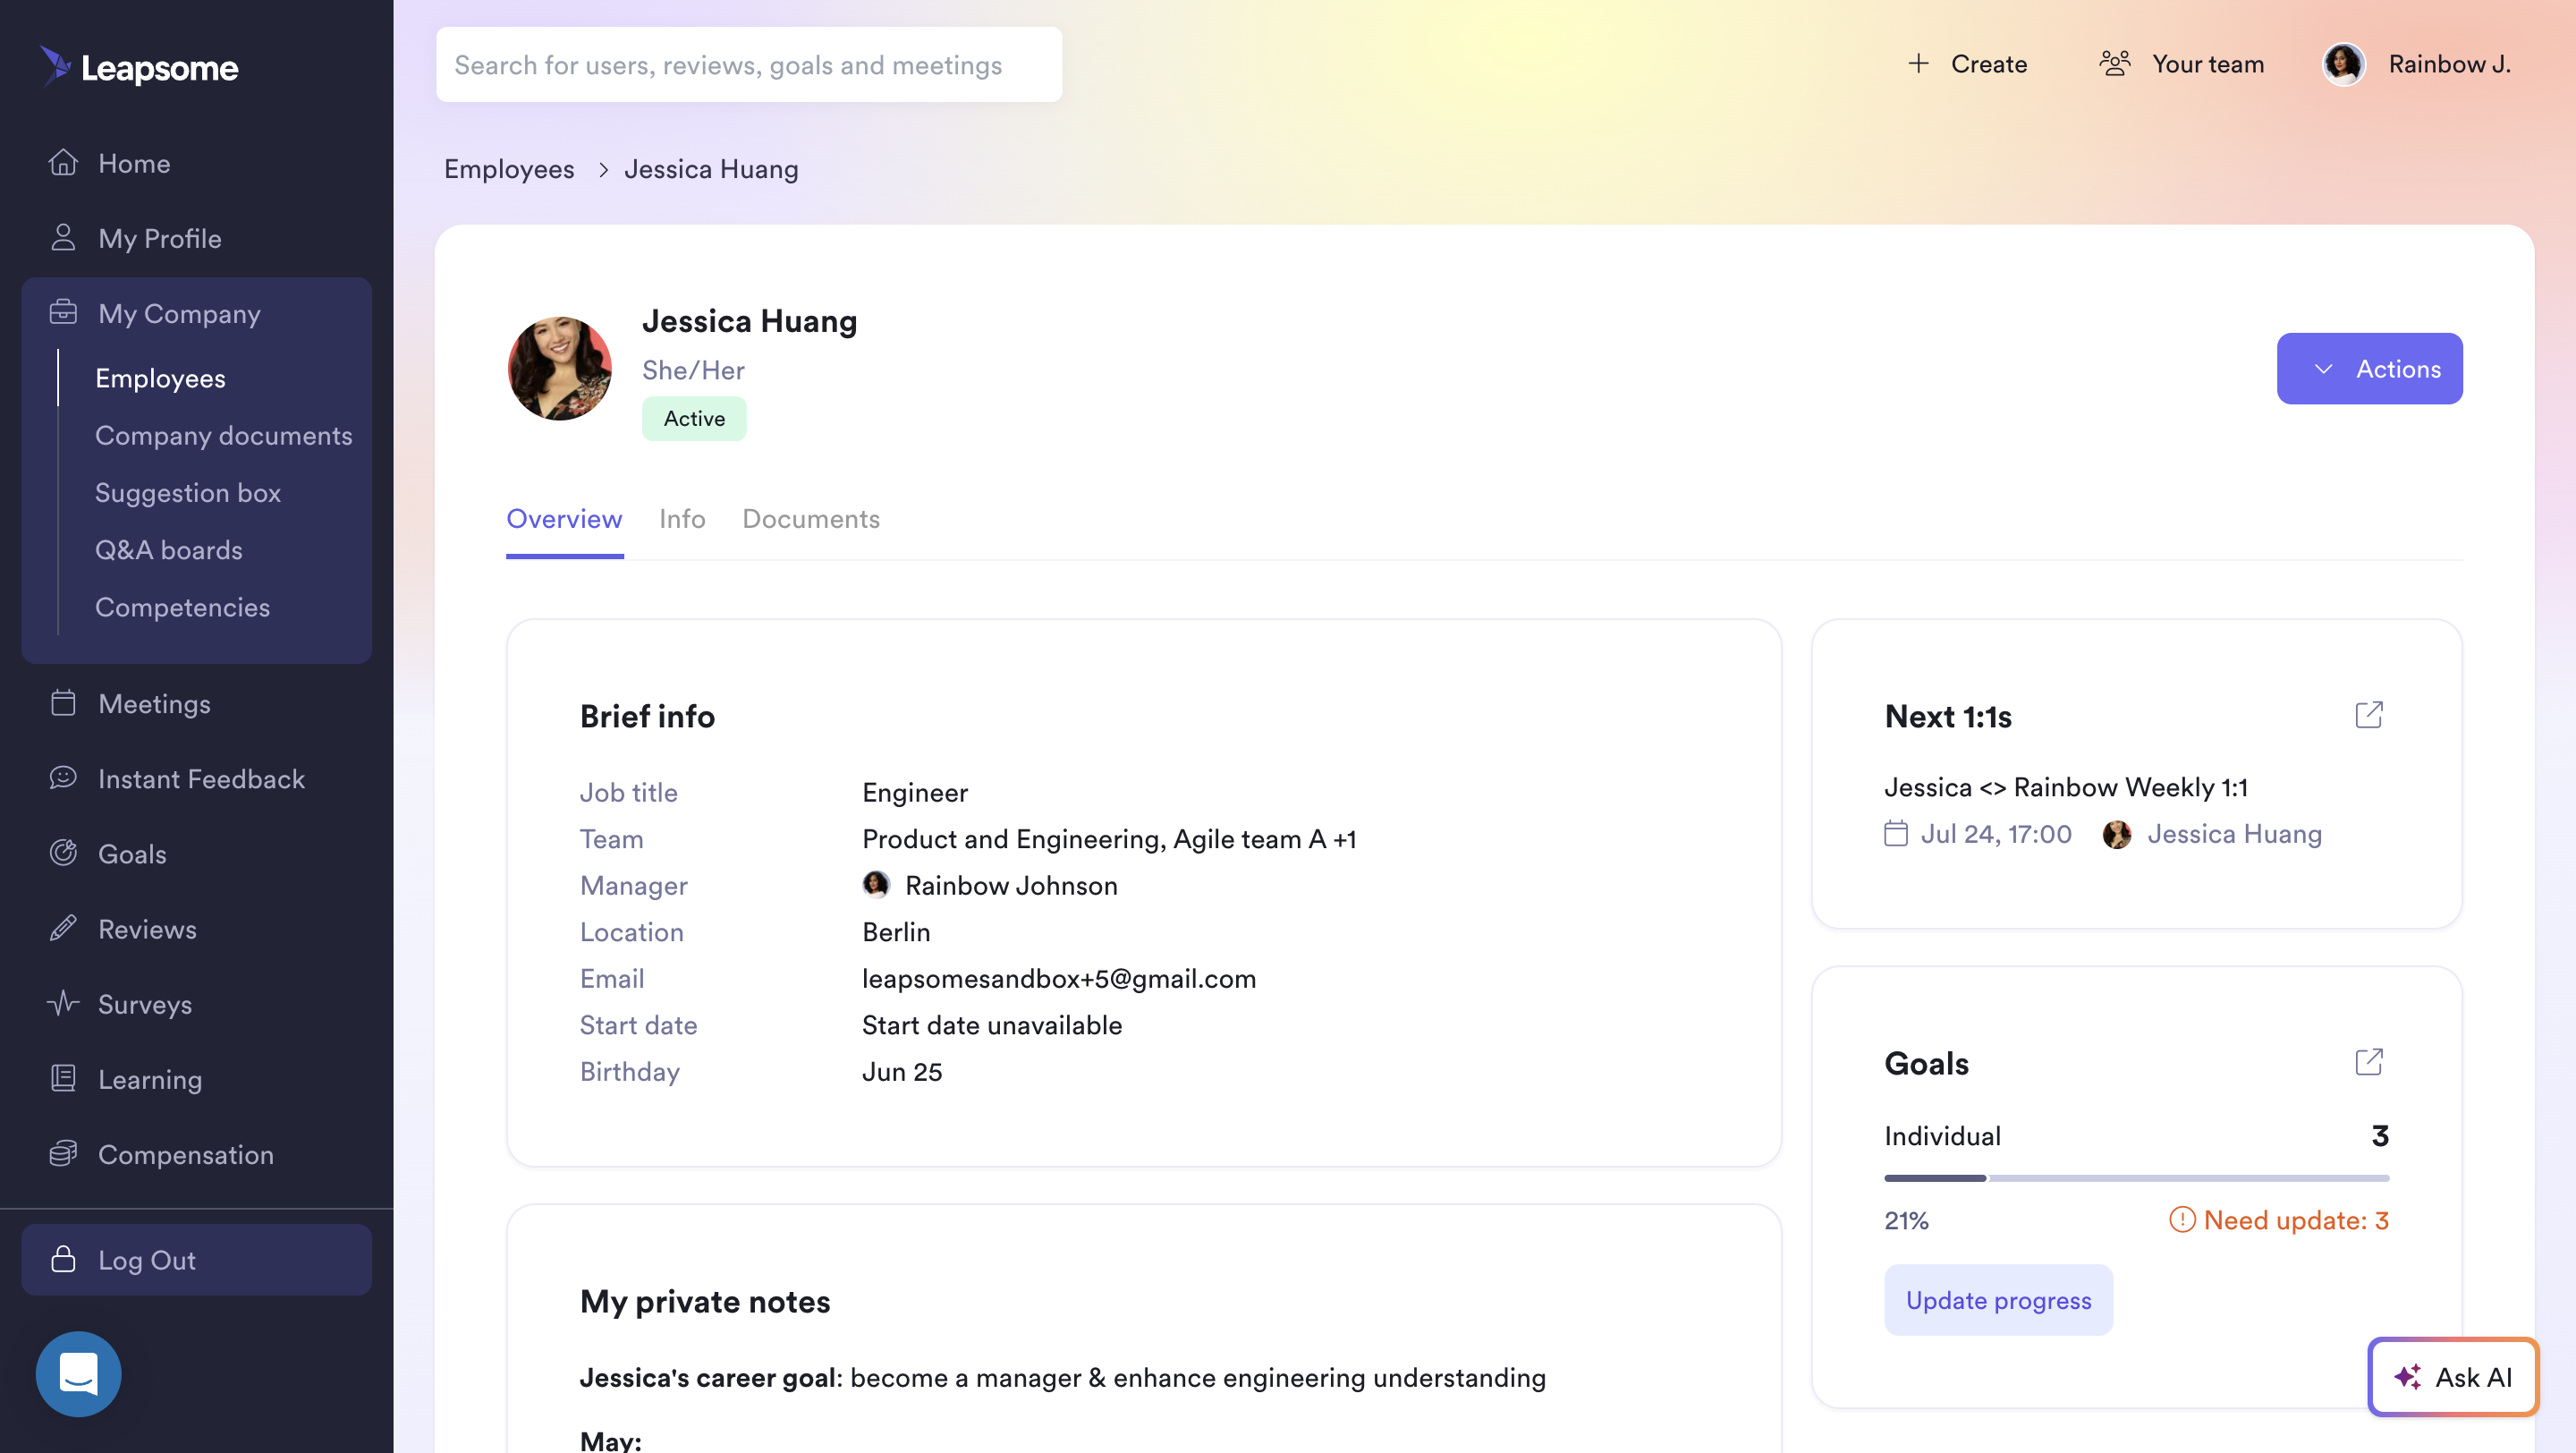
Task: Click the calendar icon beside Jul 24, 17:00
Action: 1896,833
